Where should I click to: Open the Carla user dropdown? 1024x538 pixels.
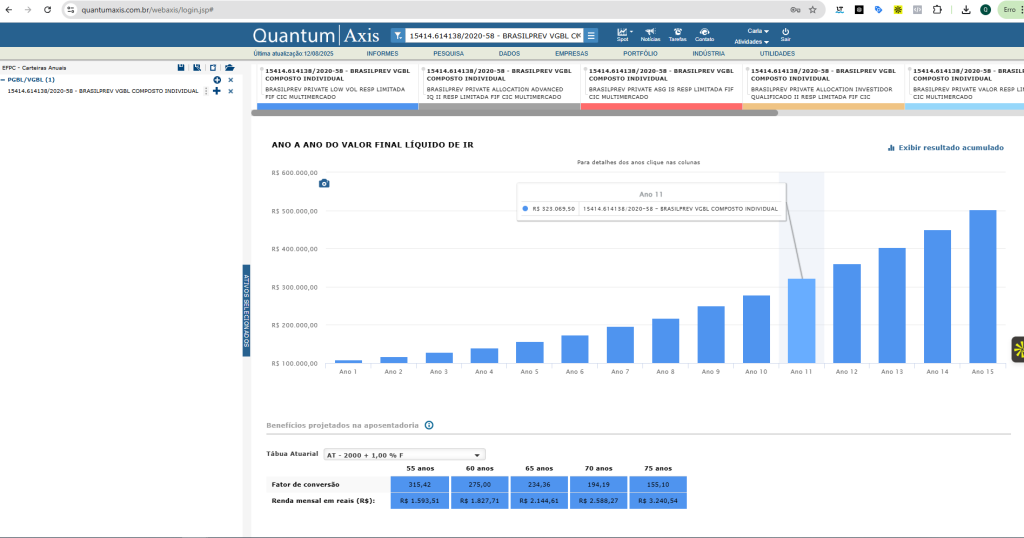click(757, 30)
